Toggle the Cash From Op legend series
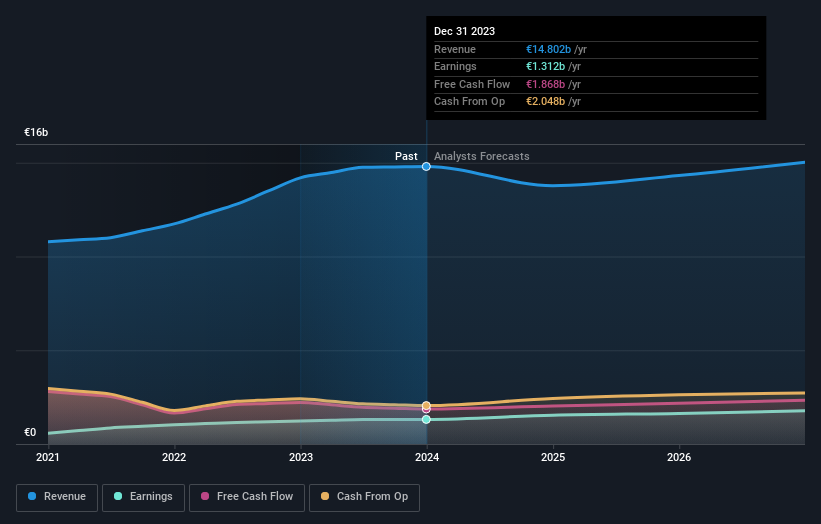 (x=364, y=497)
